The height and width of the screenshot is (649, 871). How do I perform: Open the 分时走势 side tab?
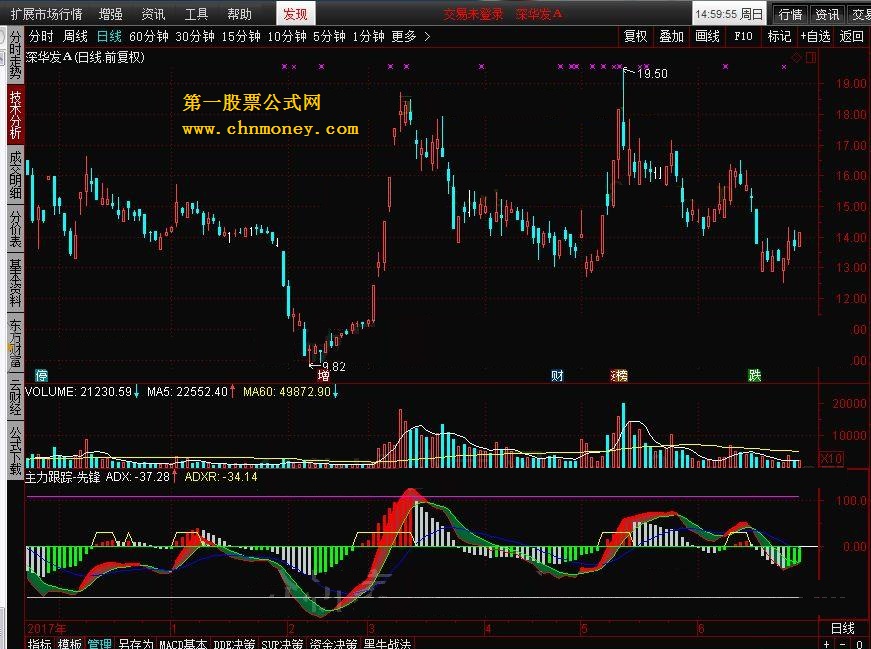click(x=15, y=54)
